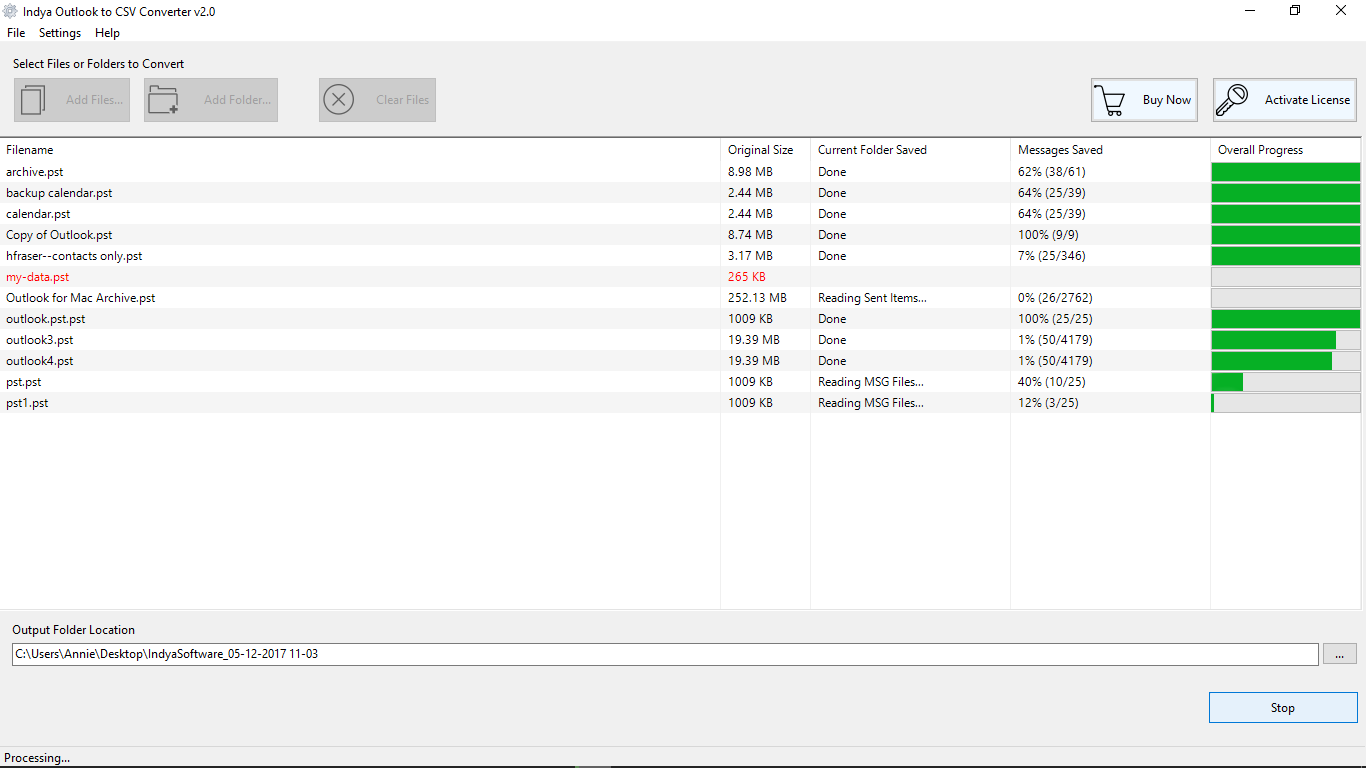Screen dimensions: 1366x768
Task: Click the Reading Sent Items... status
Action: click(872, 298)
